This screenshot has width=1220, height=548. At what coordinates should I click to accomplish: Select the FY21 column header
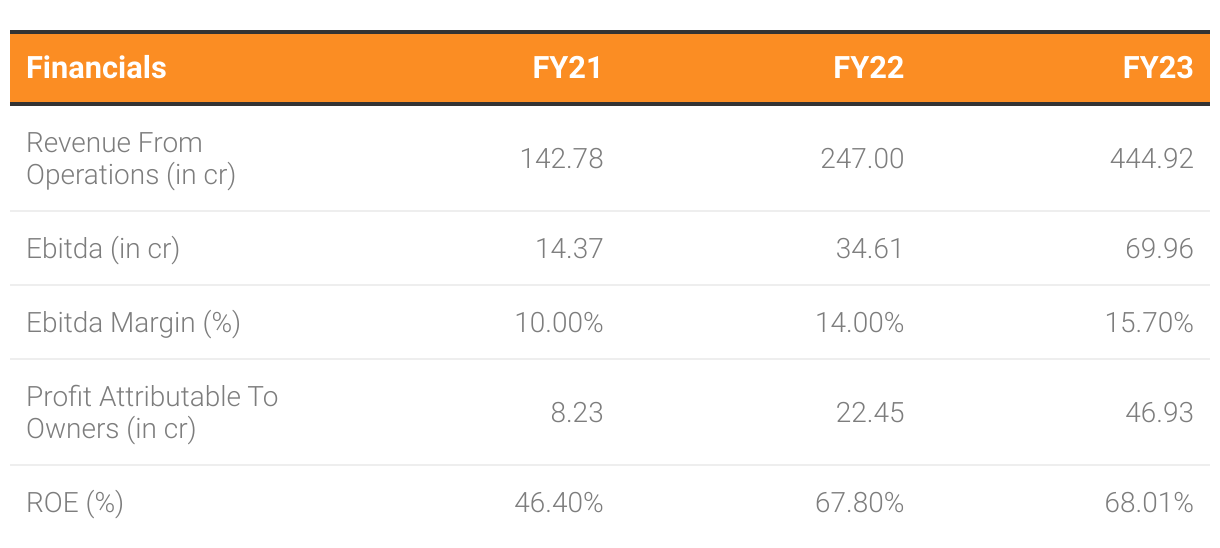click(567, 67)
